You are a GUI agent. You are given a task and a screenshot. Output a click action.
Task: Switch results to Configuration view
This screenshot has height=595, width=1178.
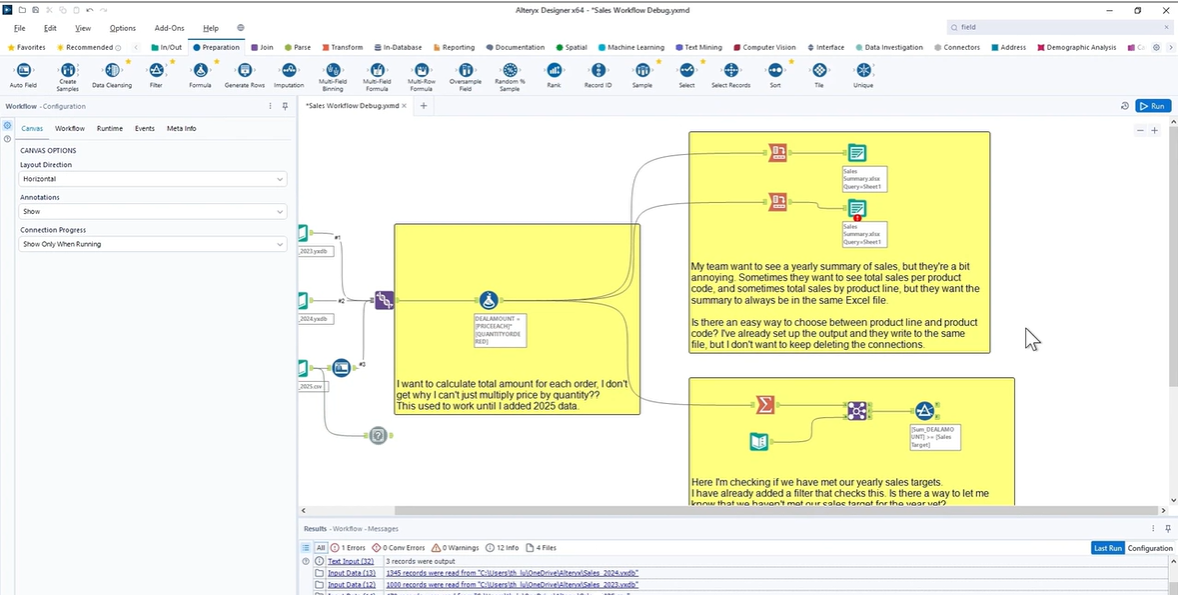click(1149, 548)
